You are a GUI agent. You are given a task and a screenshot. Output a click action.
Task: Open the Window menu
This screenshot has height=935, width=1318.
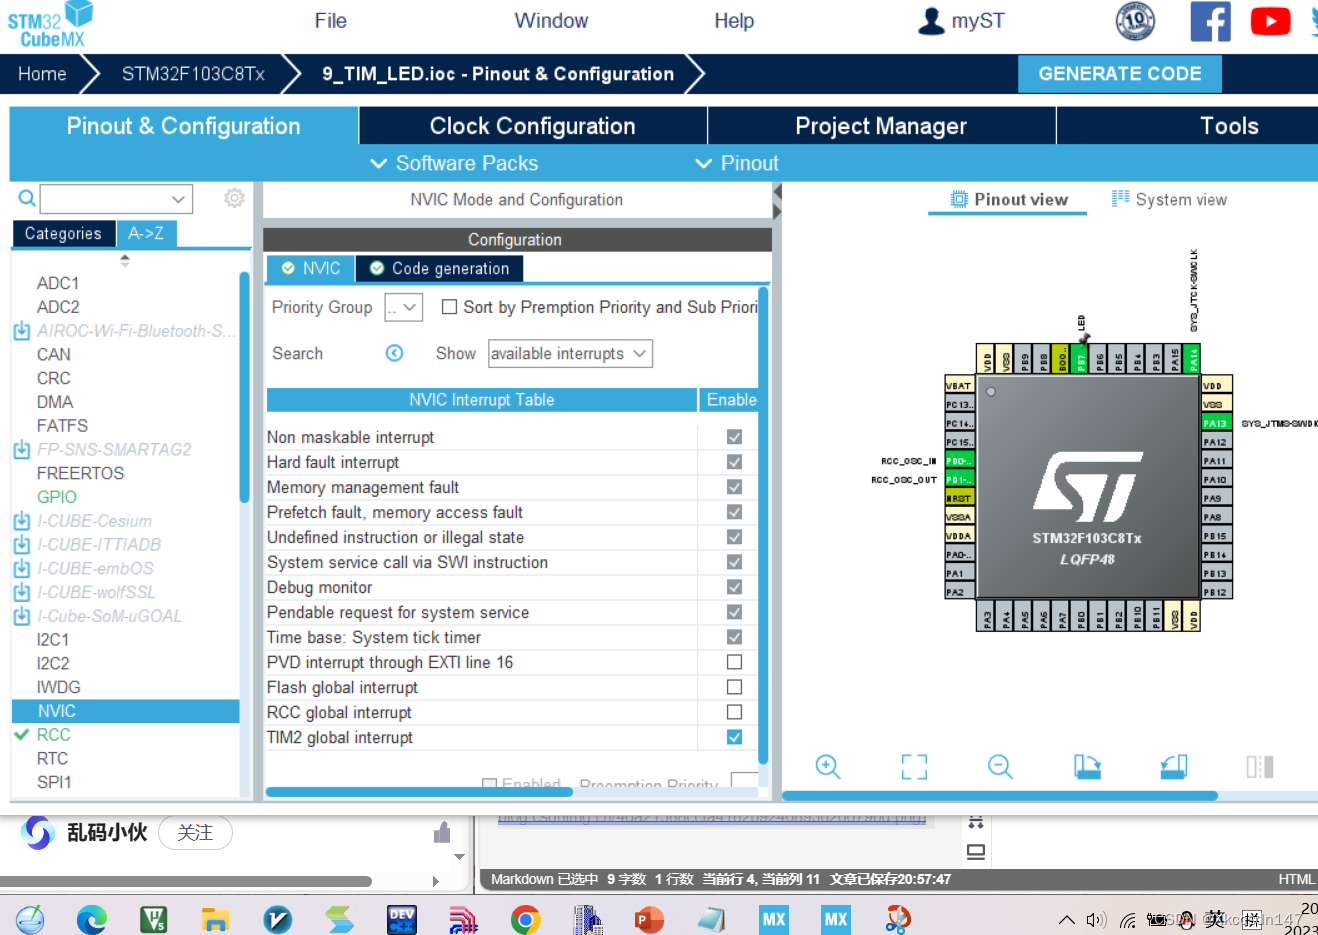pyautogui.click(x=551, y=21)
